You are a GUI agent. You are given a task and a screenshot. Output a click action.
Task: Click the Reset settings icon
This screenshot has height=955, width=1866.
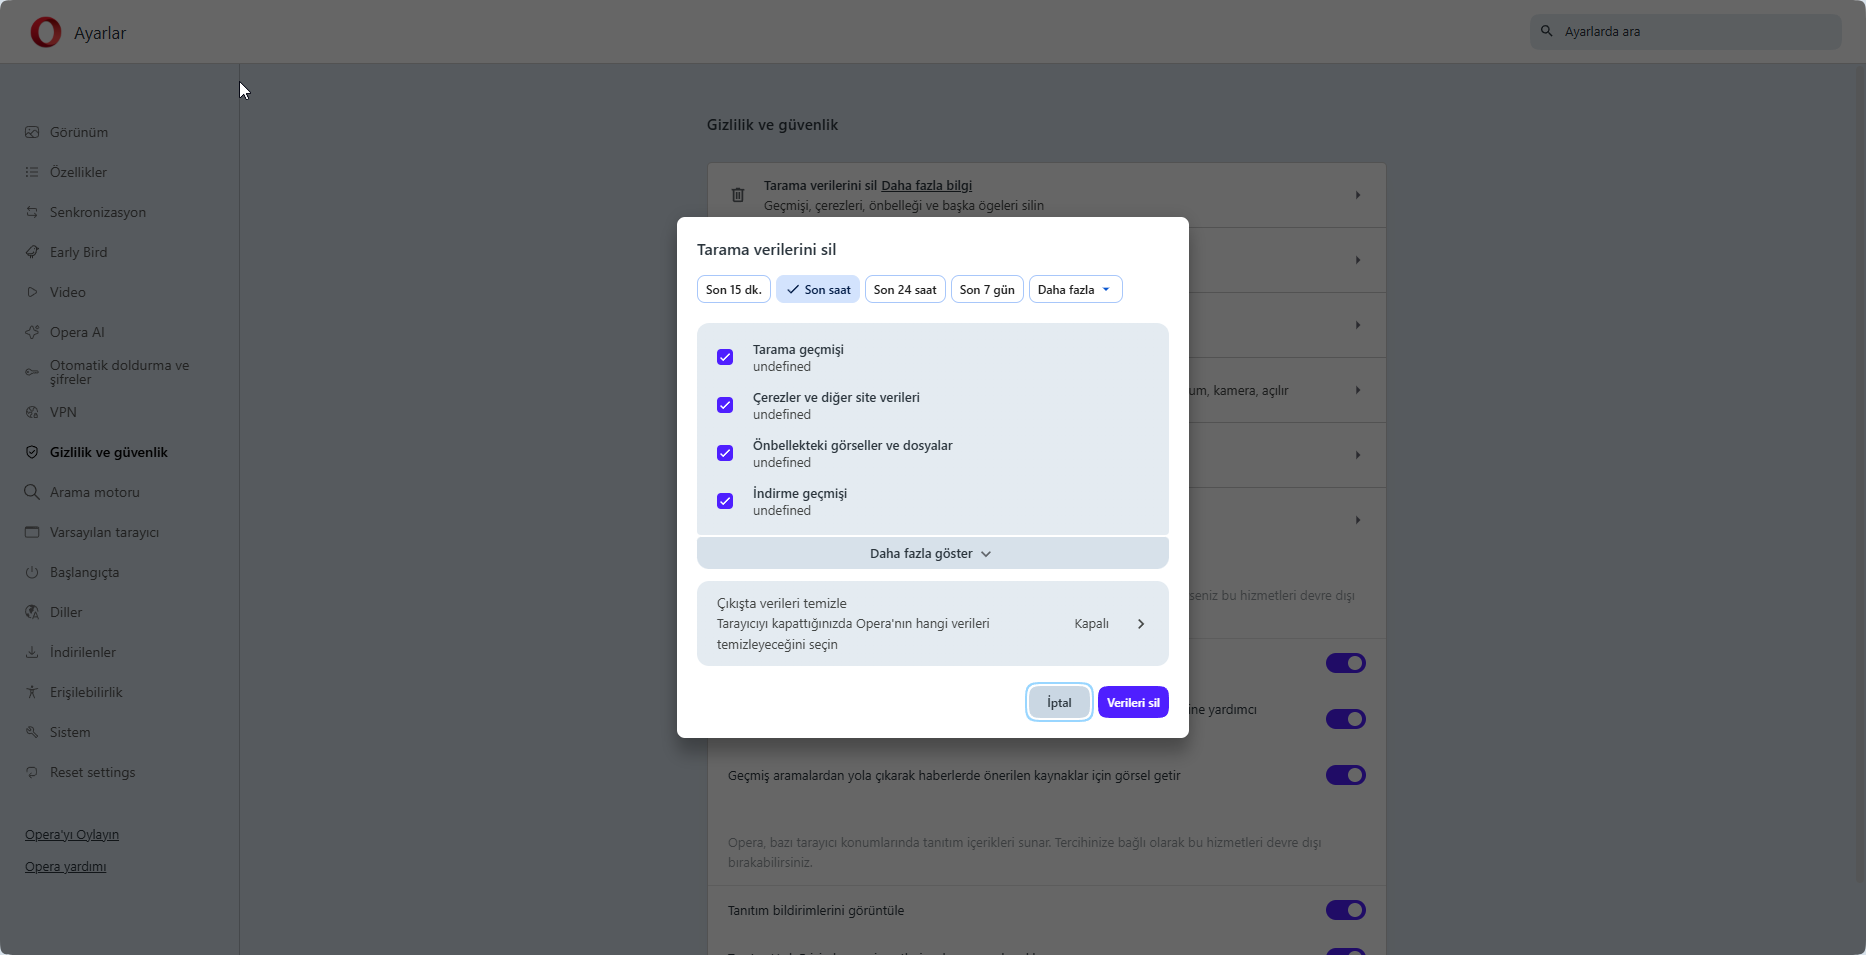click(32, 772)
